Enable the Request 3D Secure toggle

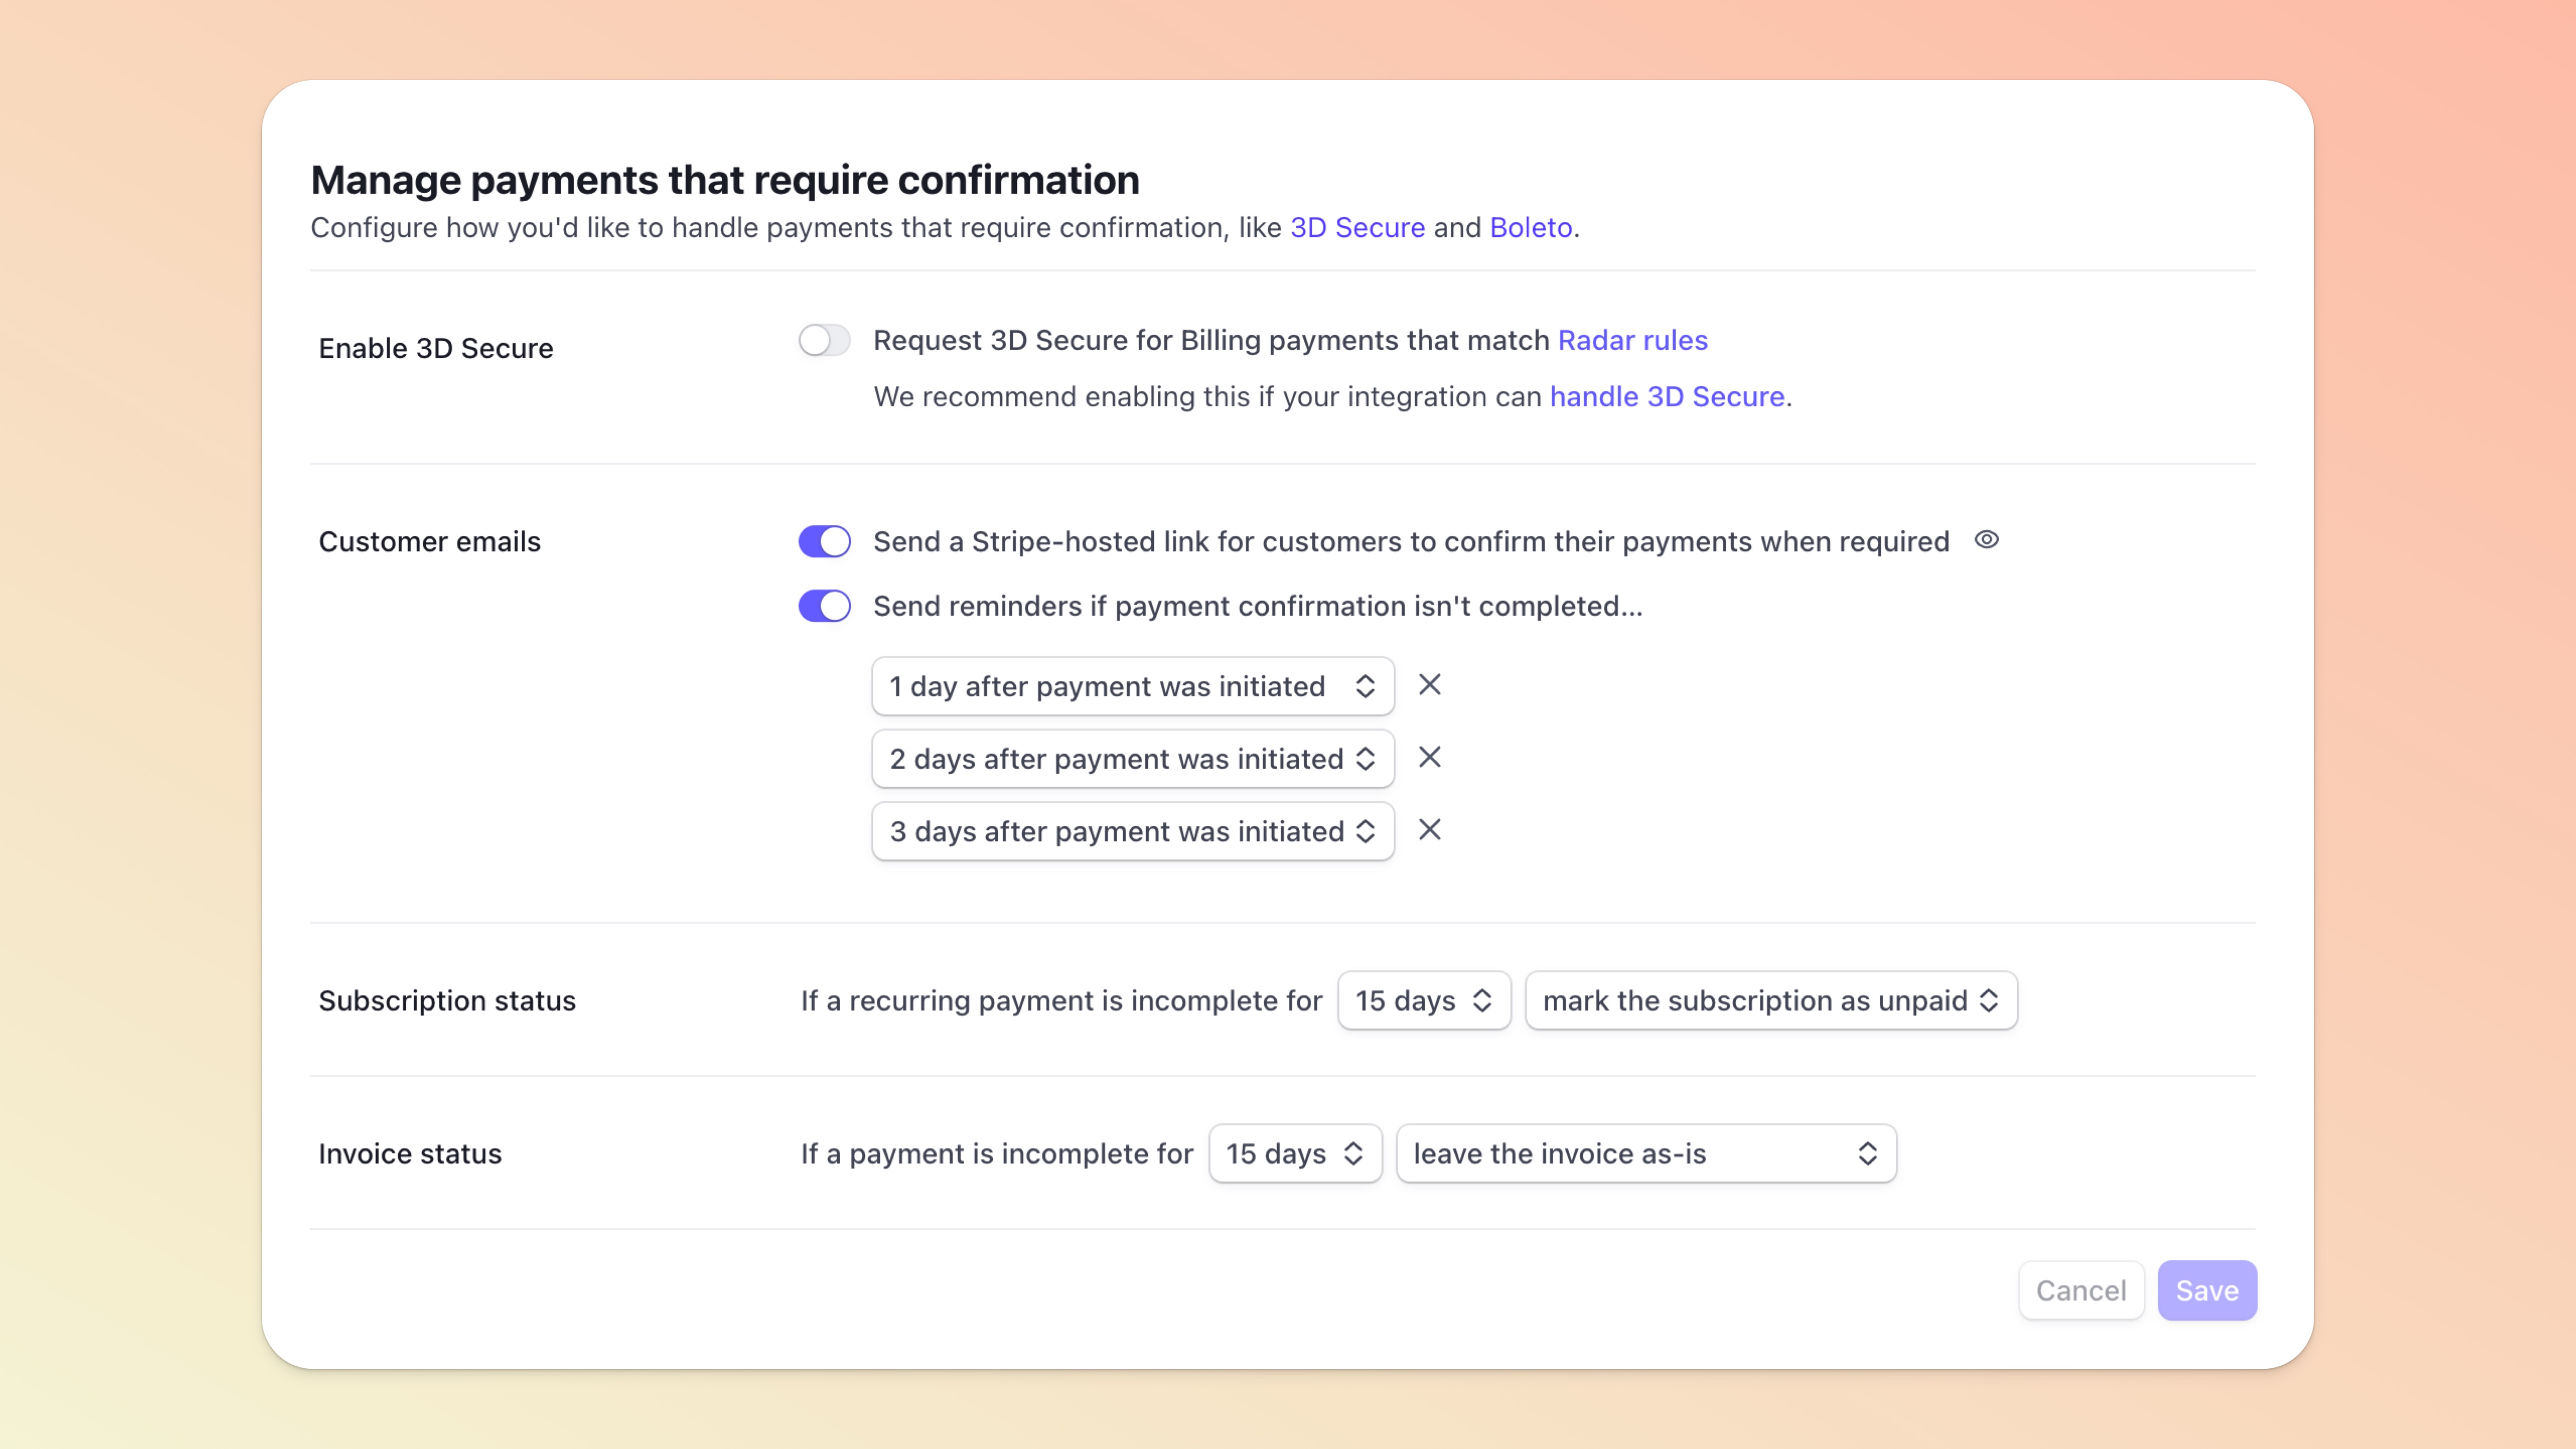click(824, 340)
